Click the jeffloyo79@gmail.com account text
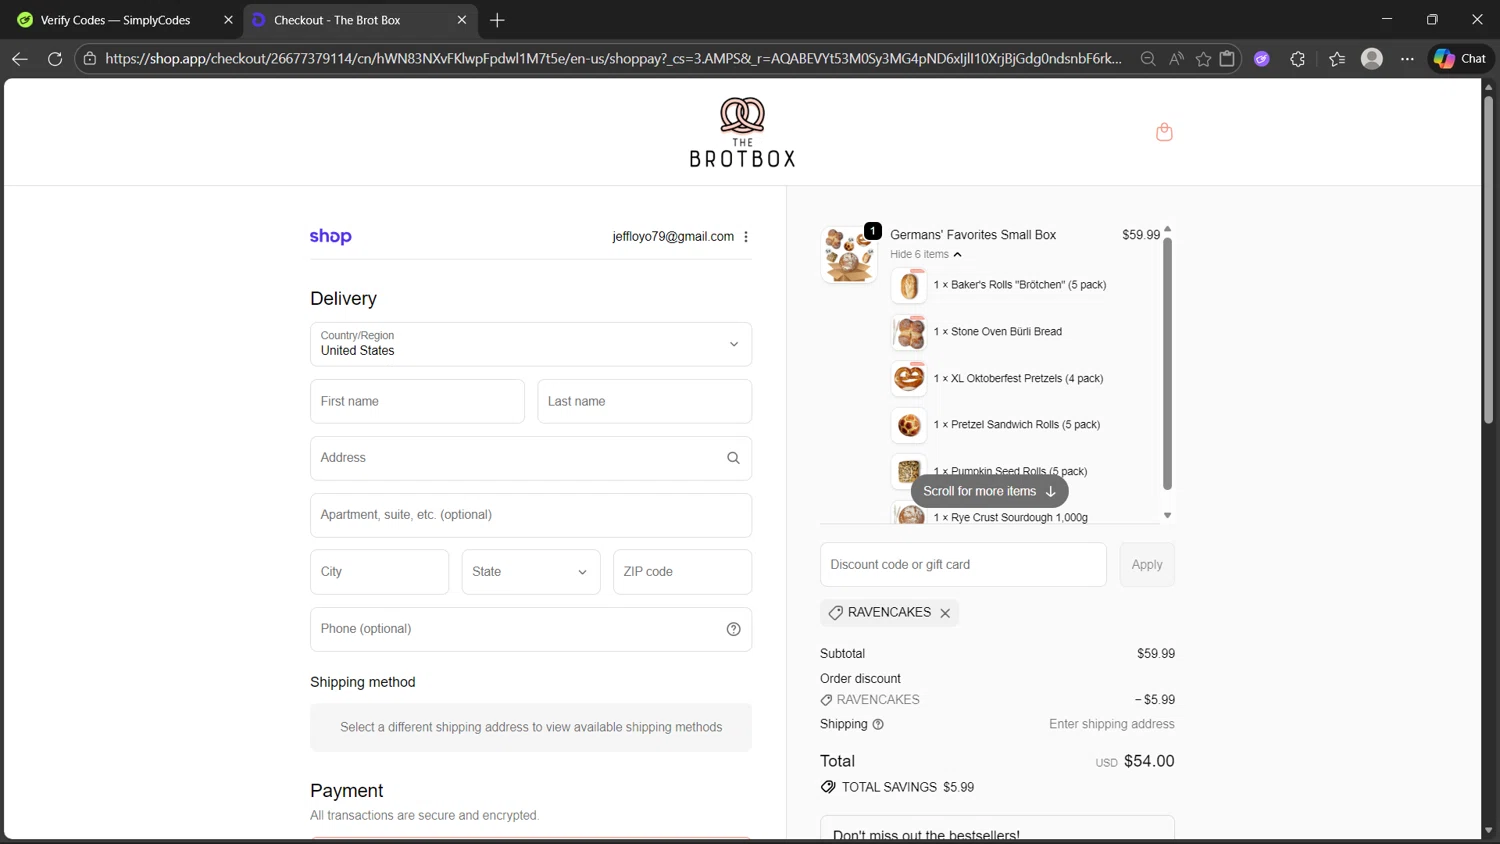The image size is (1500, 844). coord(673,237)
